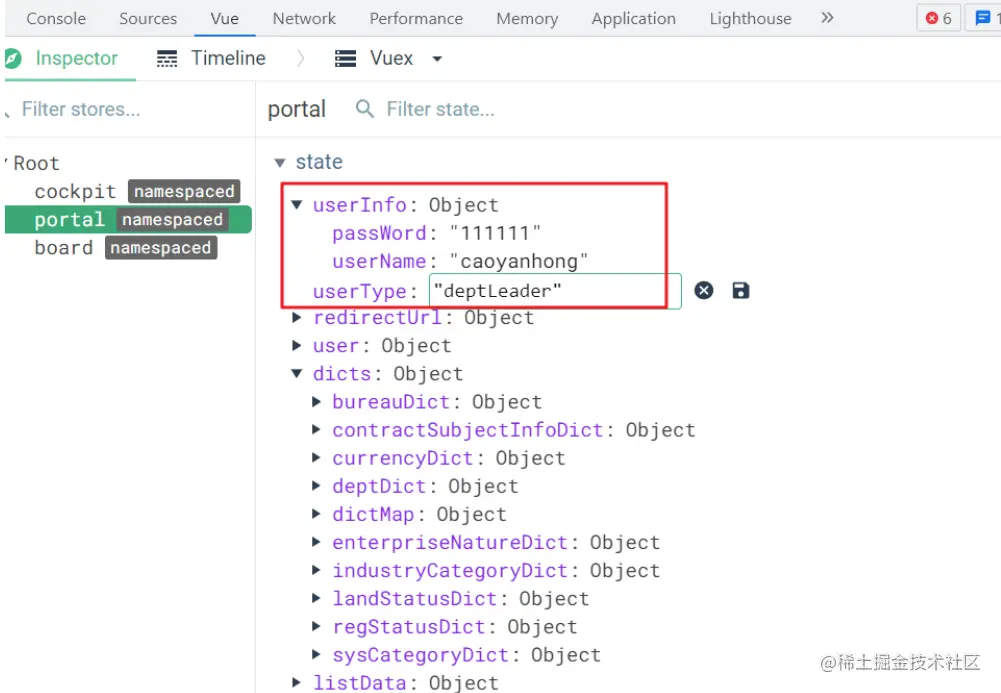
Task: Open the Sources tab
Action: 147,19
